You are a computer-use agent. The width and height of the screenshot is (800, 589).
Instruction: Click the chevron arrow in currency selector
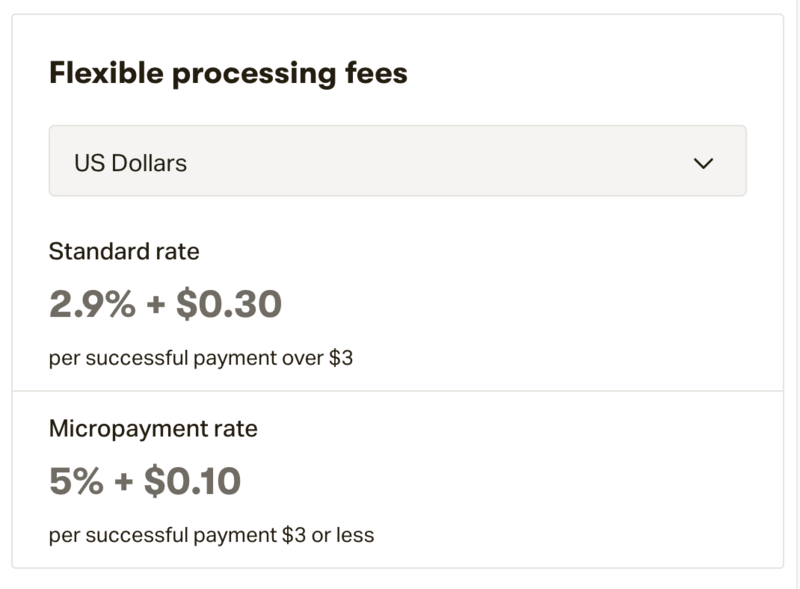point(704,163)
